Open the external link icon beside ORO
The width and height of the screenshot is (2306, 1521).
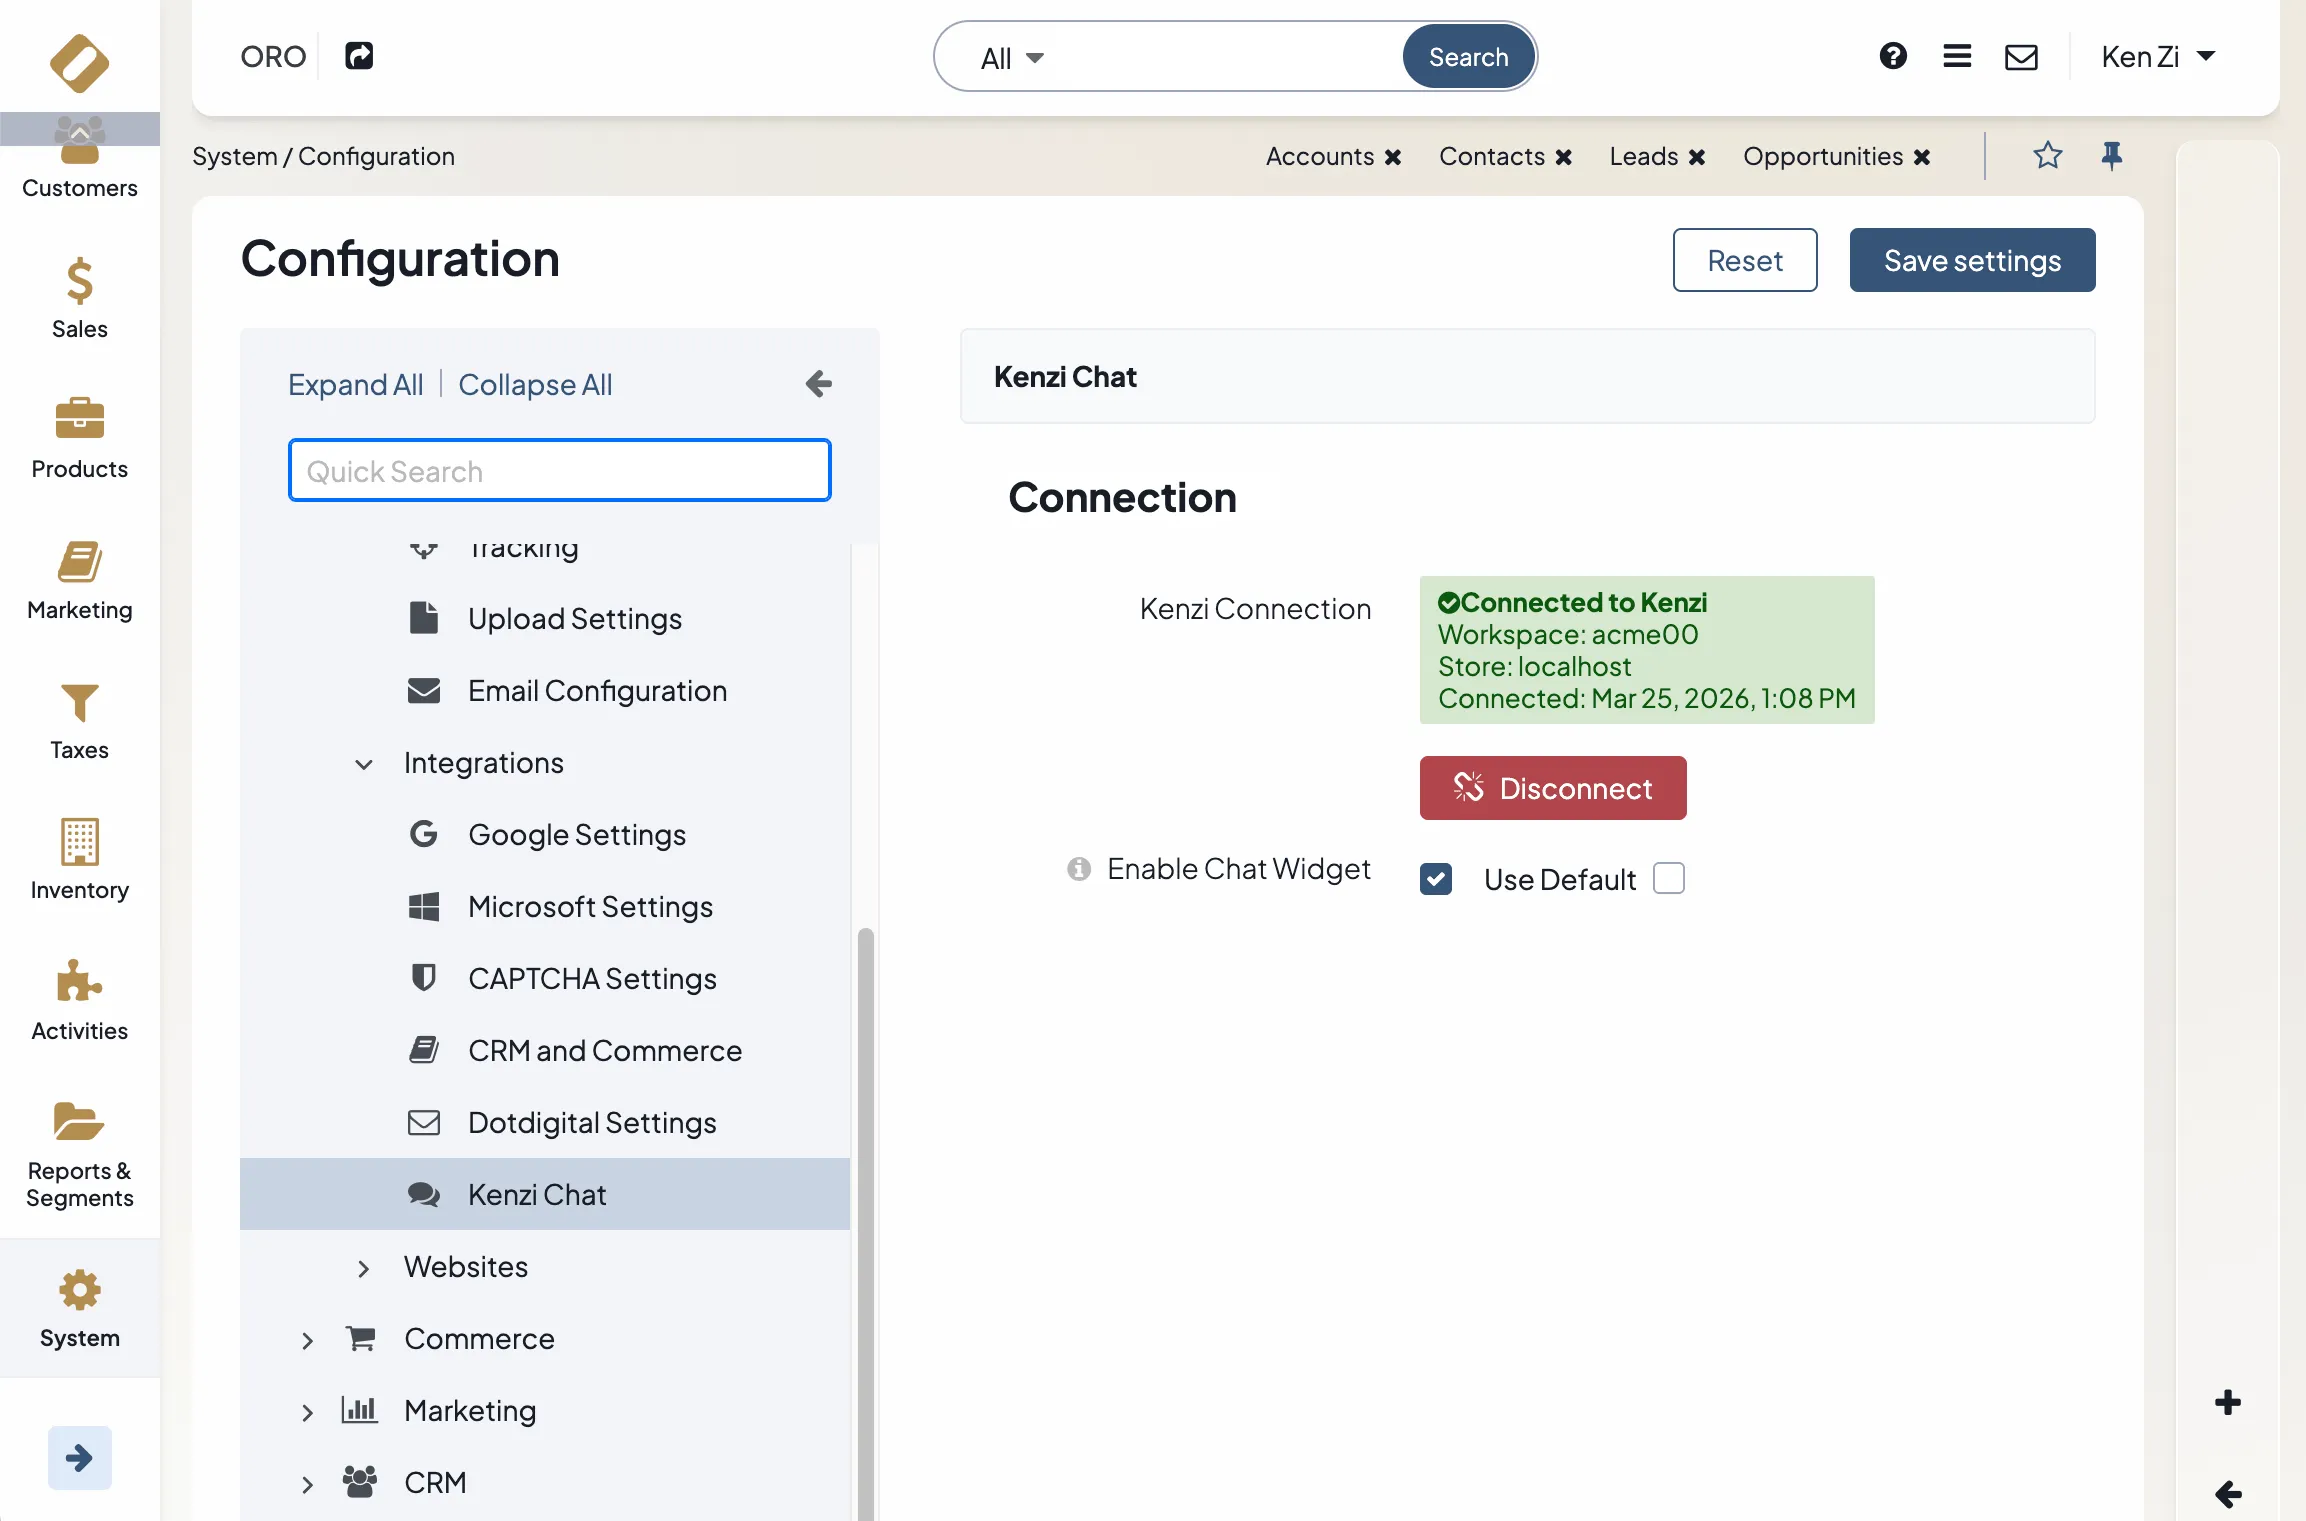click(x=359, y=56)
